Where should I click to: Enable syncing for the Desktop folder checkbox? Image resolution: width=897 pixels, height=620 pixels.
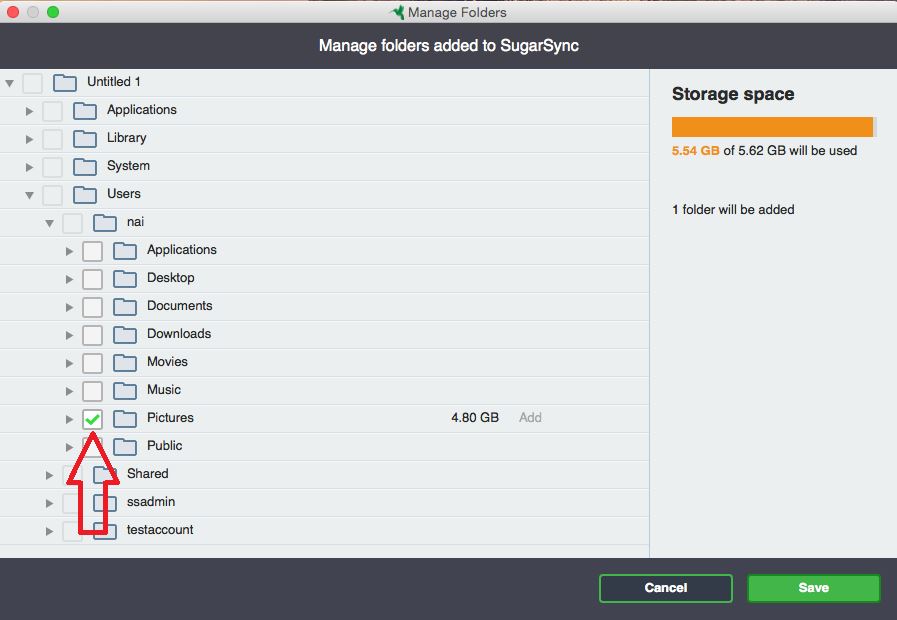(x=92, y=278)
